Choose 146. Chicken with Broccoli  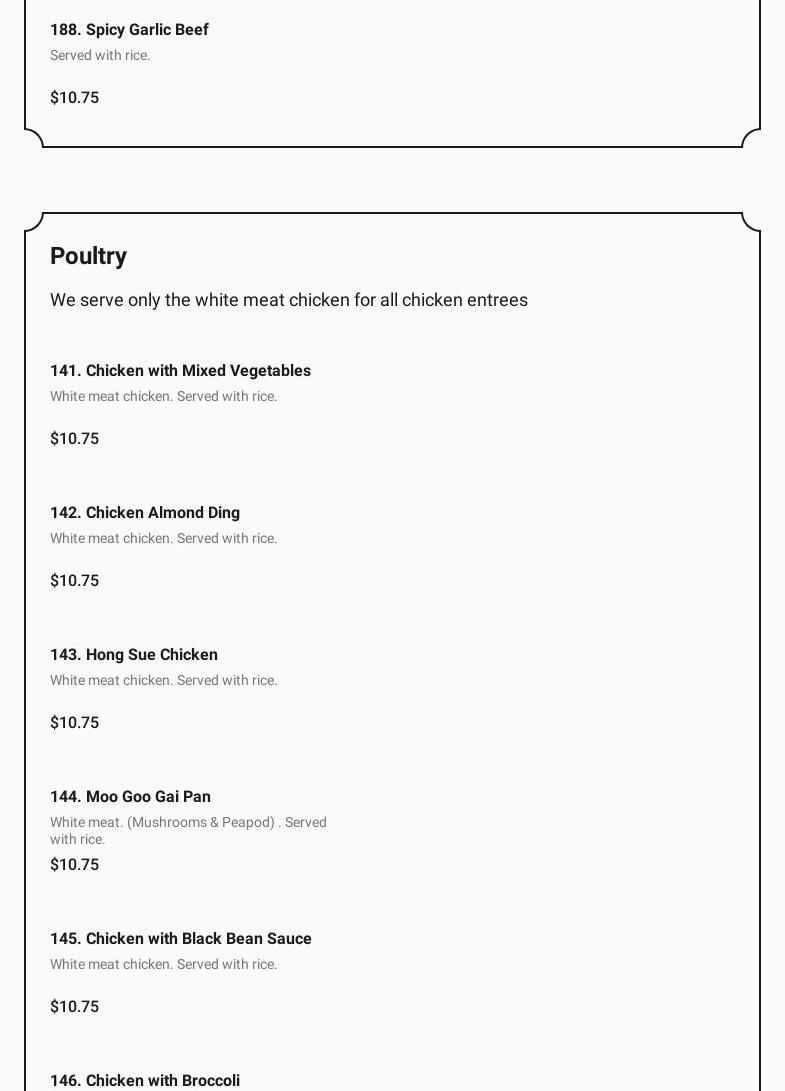pyautogui.click(x=145, y=1080)
